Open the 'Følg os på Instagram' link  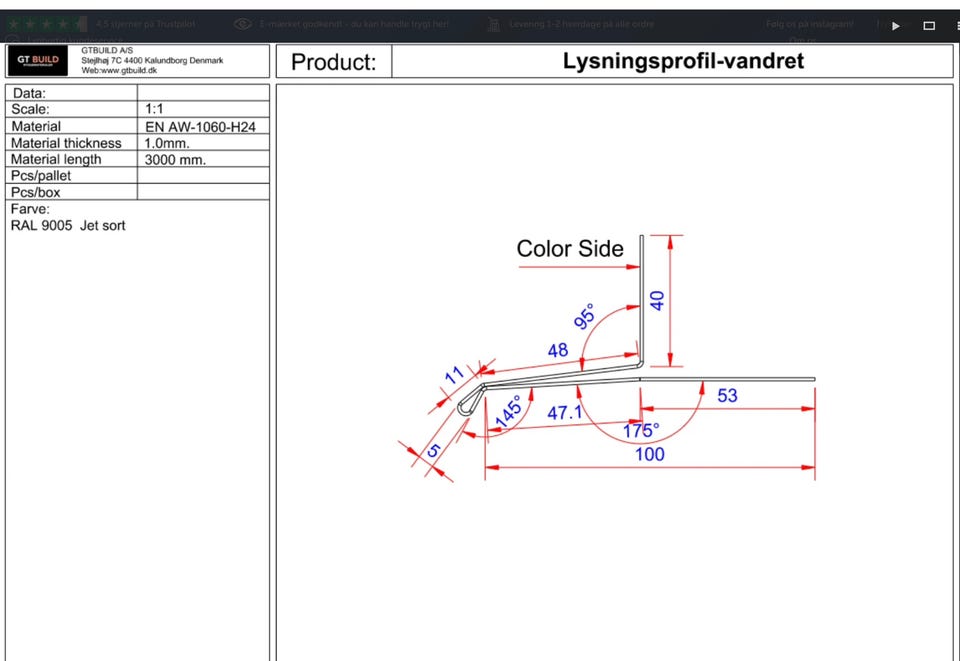click(809, 24)
